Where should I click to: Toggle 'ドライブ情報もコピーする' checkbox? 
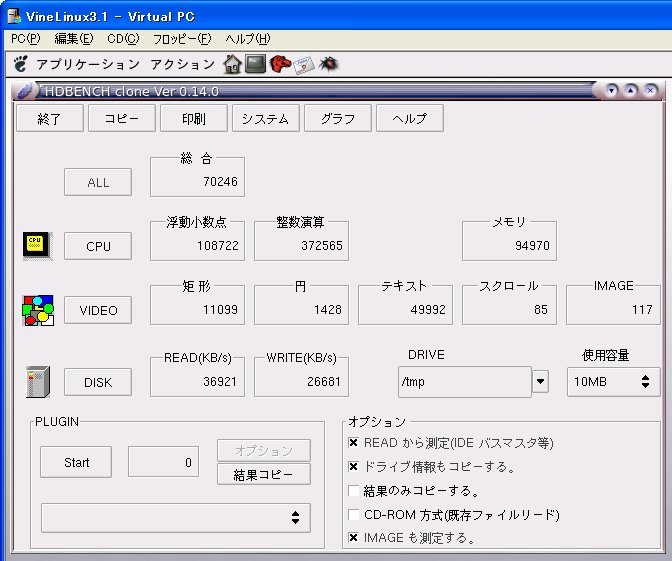(354, 466)
